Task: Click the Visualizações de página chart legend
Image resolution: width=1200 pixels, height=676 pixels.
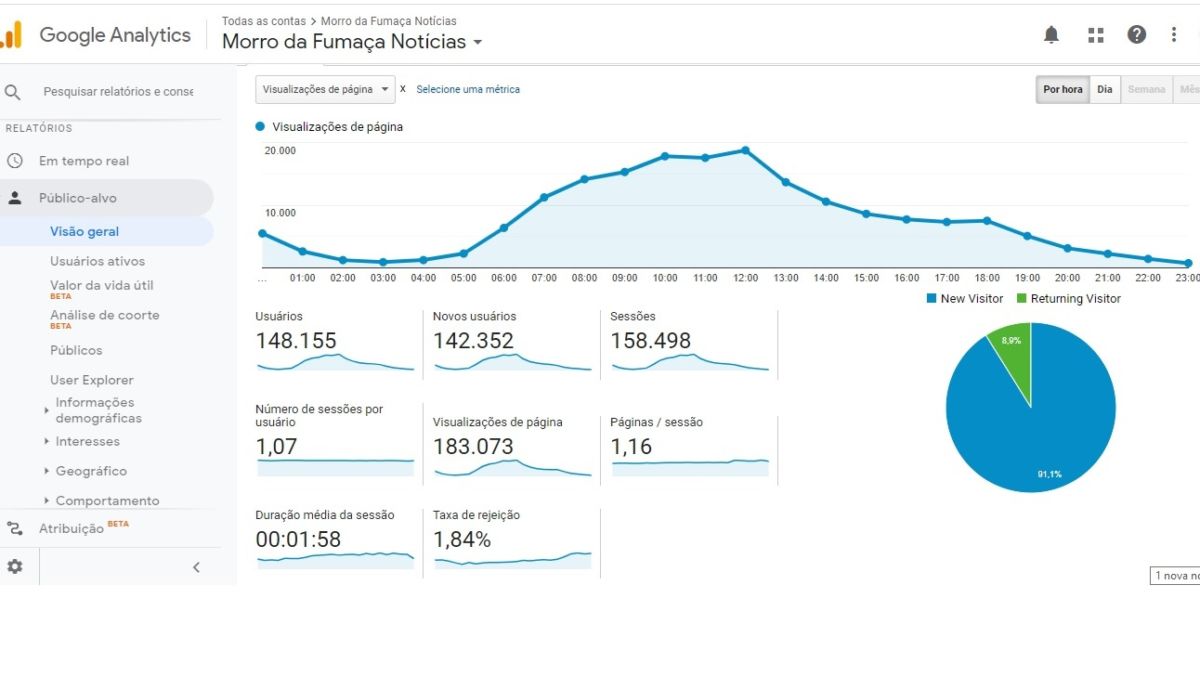Action: pyautogui.click(x=330, y=127)
